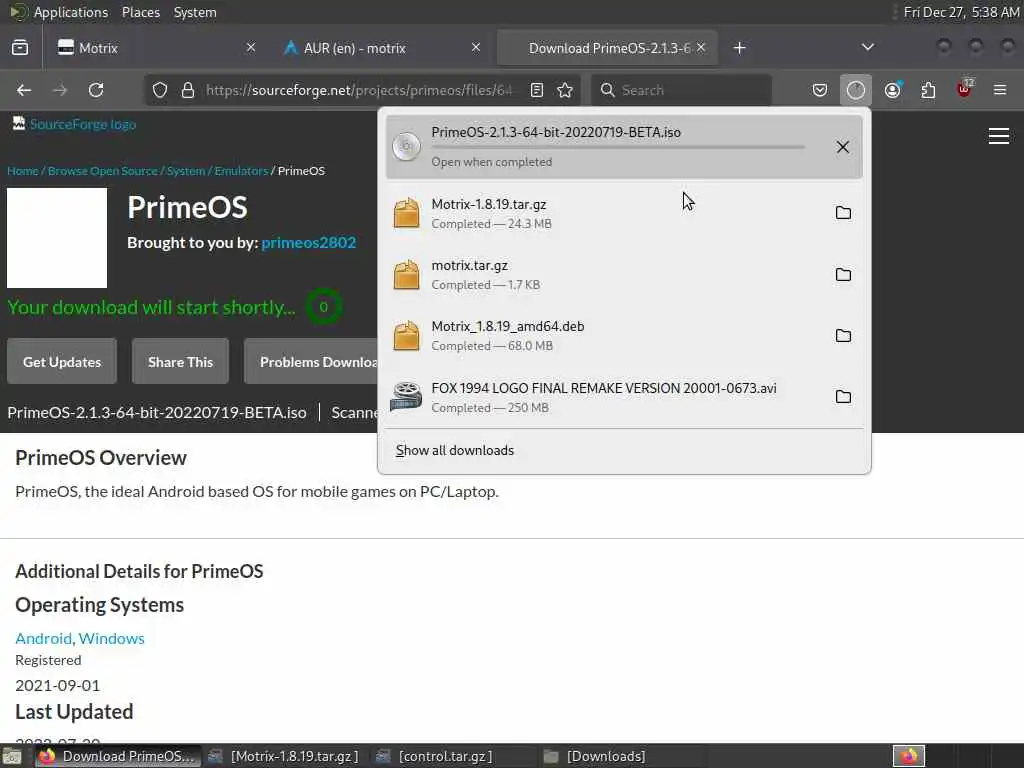This screenshot has width=1024, height=768.
Task: Click the SourceForge logo
Action: (74, 124)
